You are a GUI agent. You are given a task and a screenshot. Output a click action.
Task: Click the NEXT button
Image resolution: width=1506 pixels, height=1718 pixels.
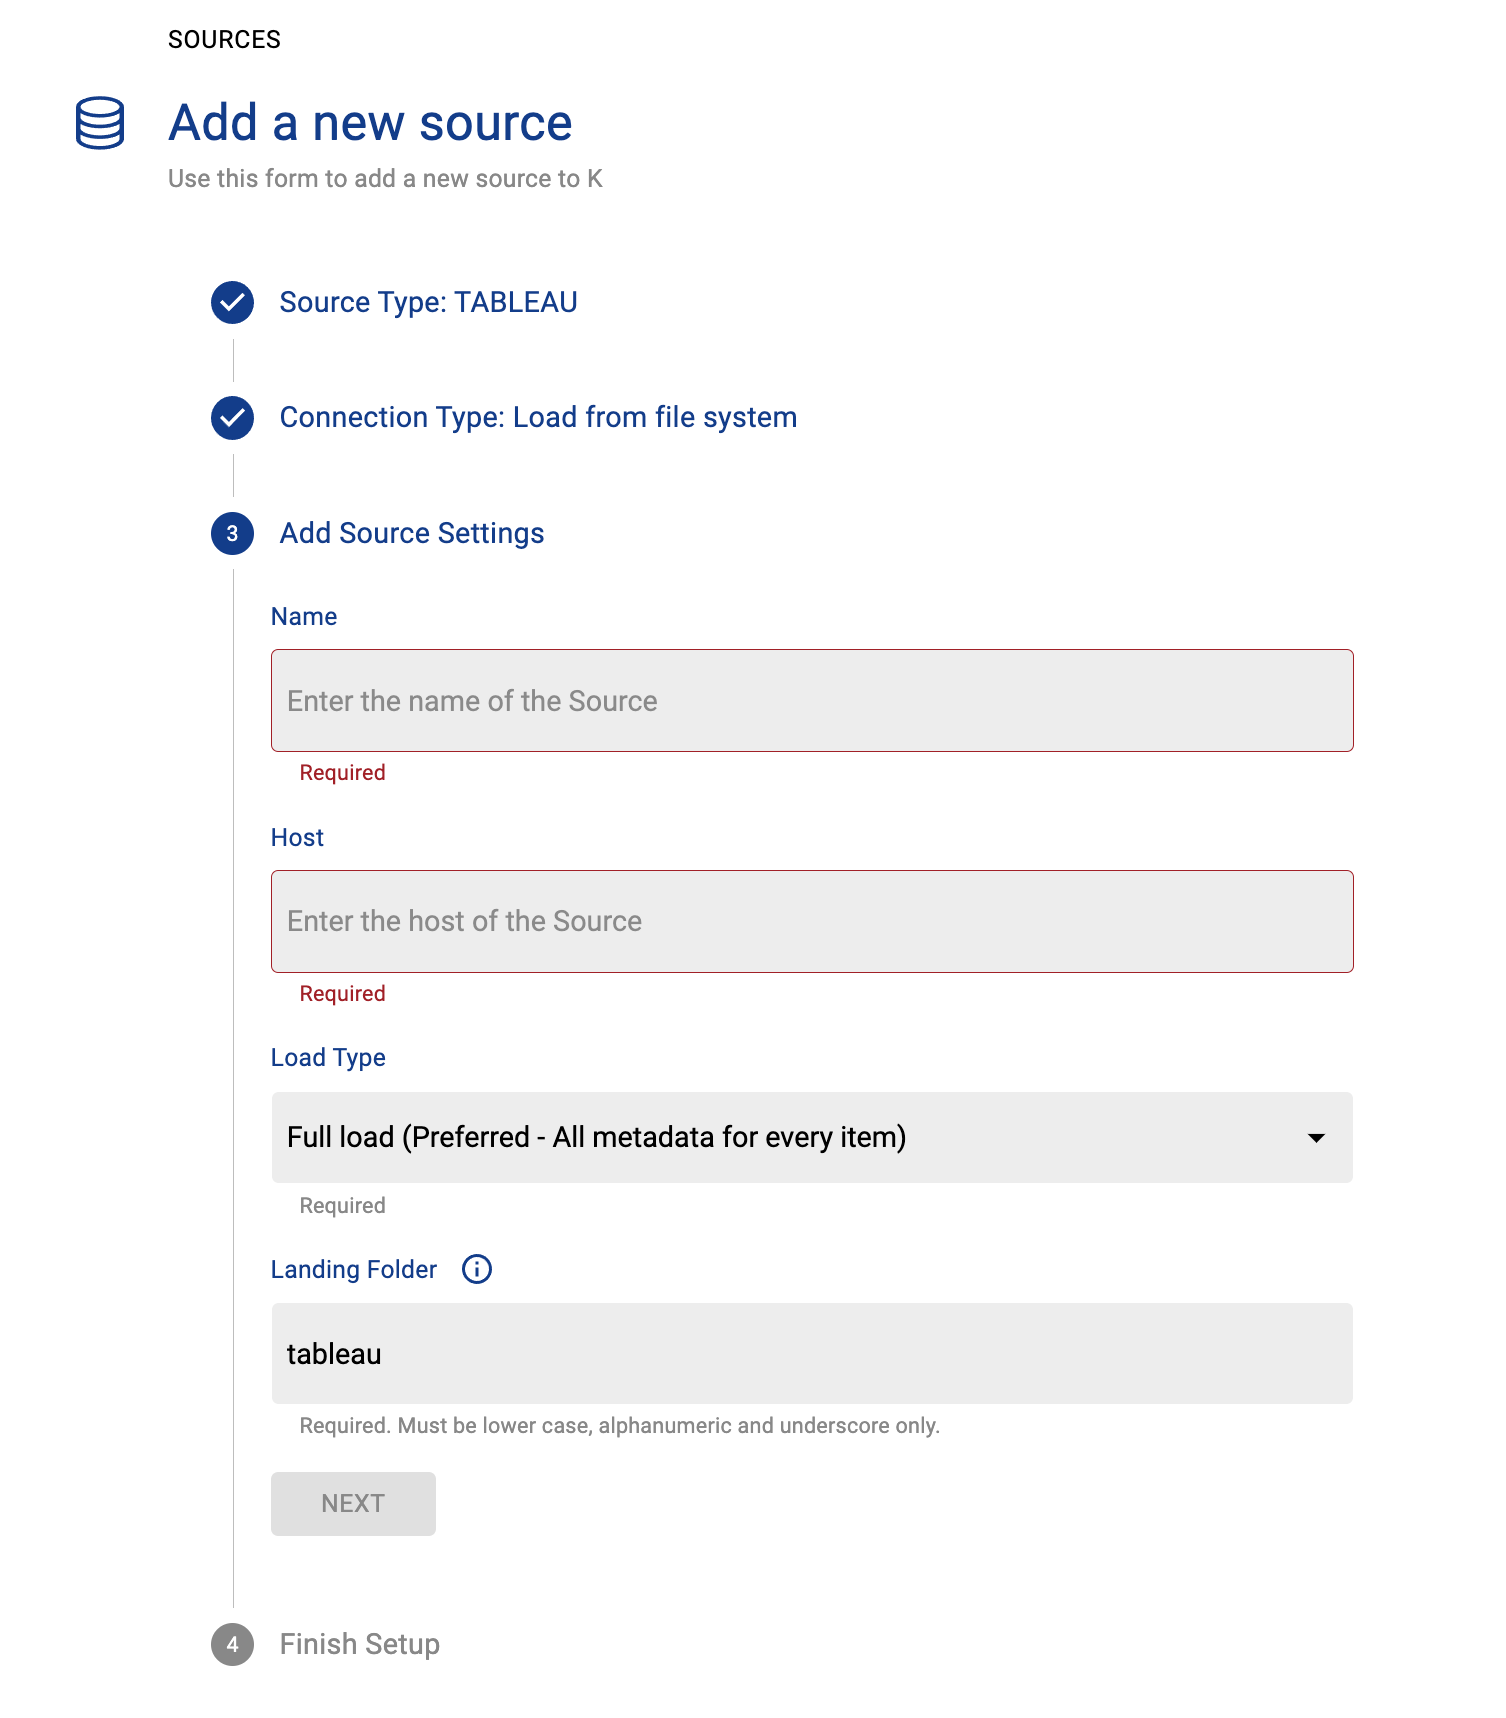[x=352, y=1503]
